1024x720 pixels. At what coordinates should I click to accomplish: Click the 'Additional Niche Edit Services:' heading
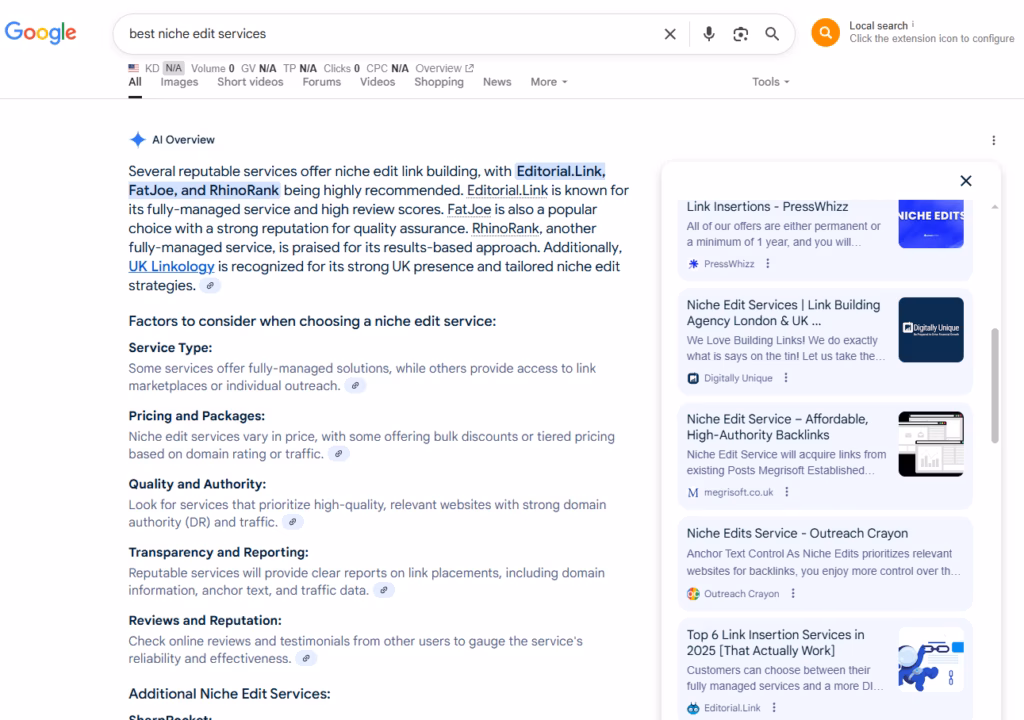(229, 694)
